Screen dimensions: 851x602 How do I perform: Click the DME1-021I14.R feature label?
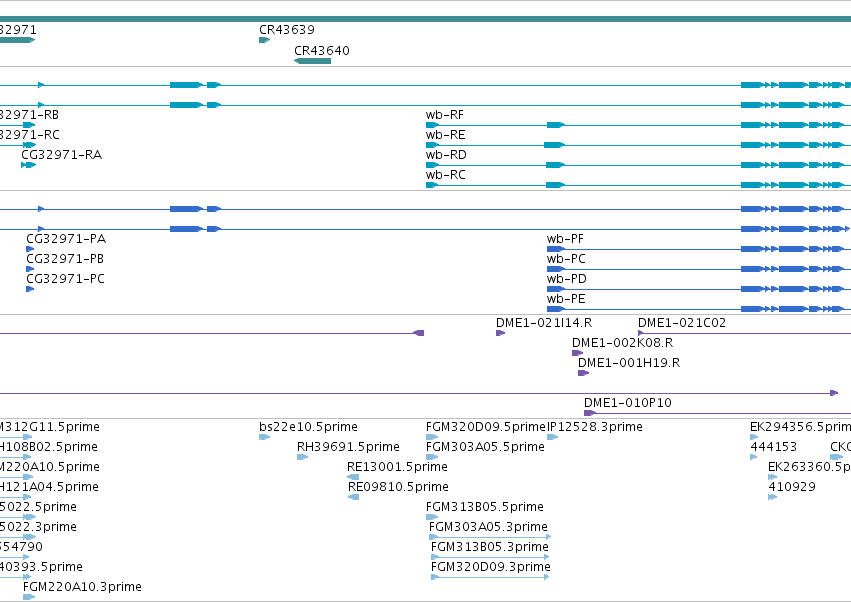(544, 323)
